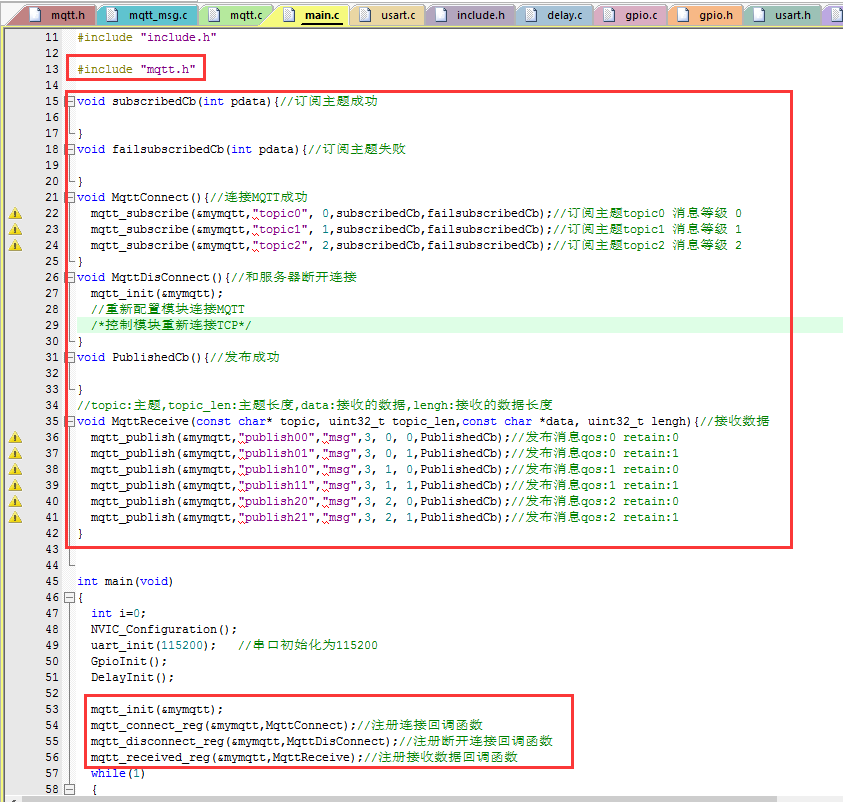Collapse the MqttReceive function fold at line 35
Viewport: 843px width, 802px height.
point(70,421)
